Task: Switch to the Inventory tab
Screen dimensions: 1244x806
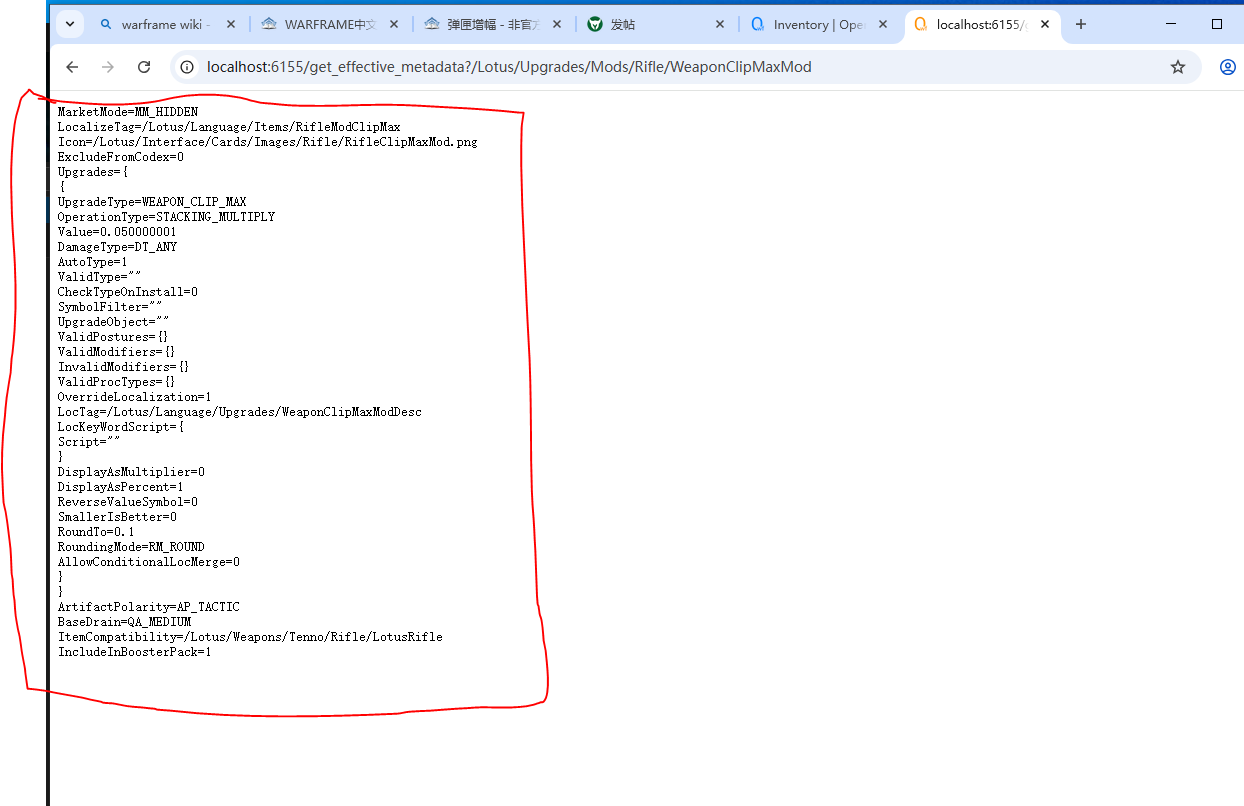Action: click(x=808, y=25)
